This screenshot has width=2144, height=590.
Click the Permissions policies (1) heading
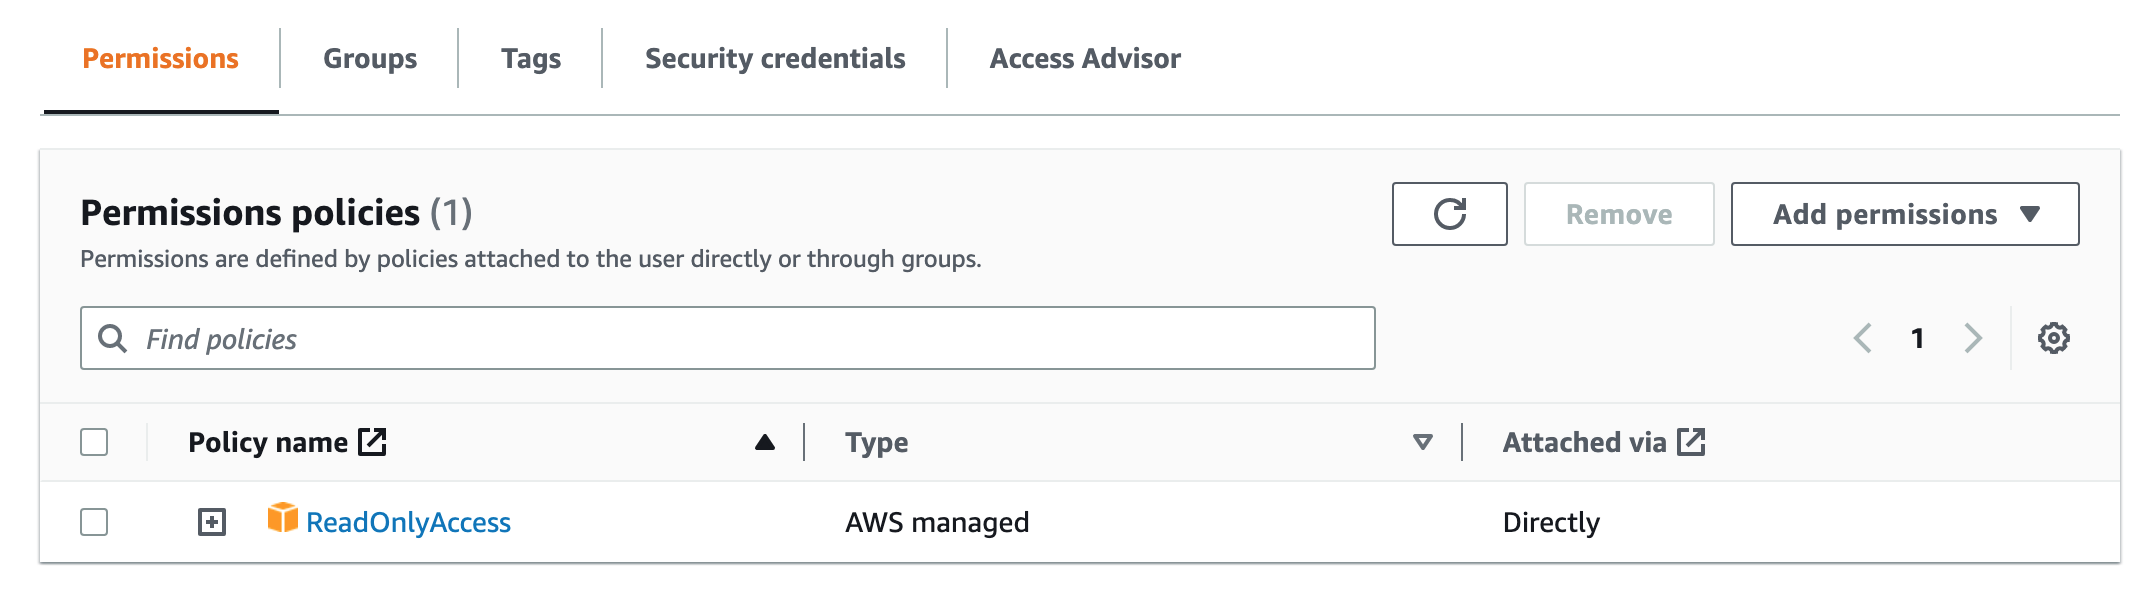click(276, 212)
